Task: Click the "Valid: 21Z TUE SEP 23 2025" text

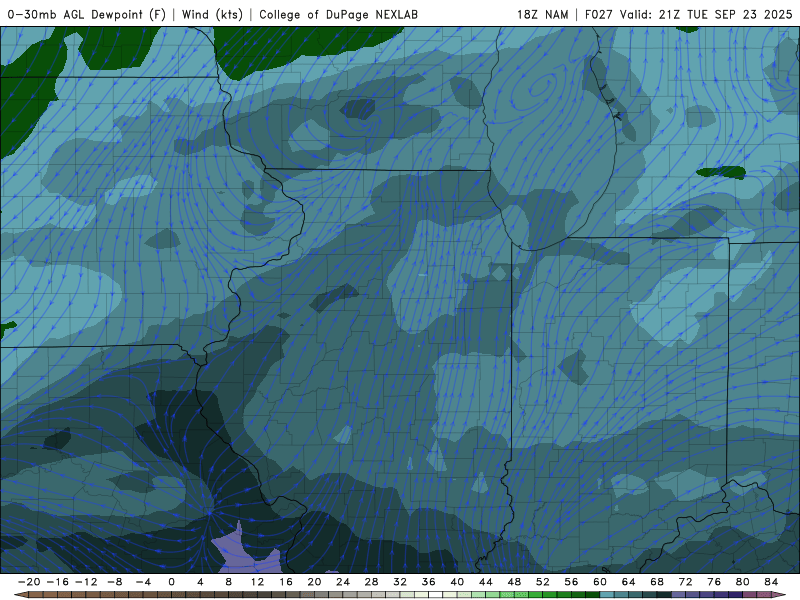Action: (x=706, y=14)
